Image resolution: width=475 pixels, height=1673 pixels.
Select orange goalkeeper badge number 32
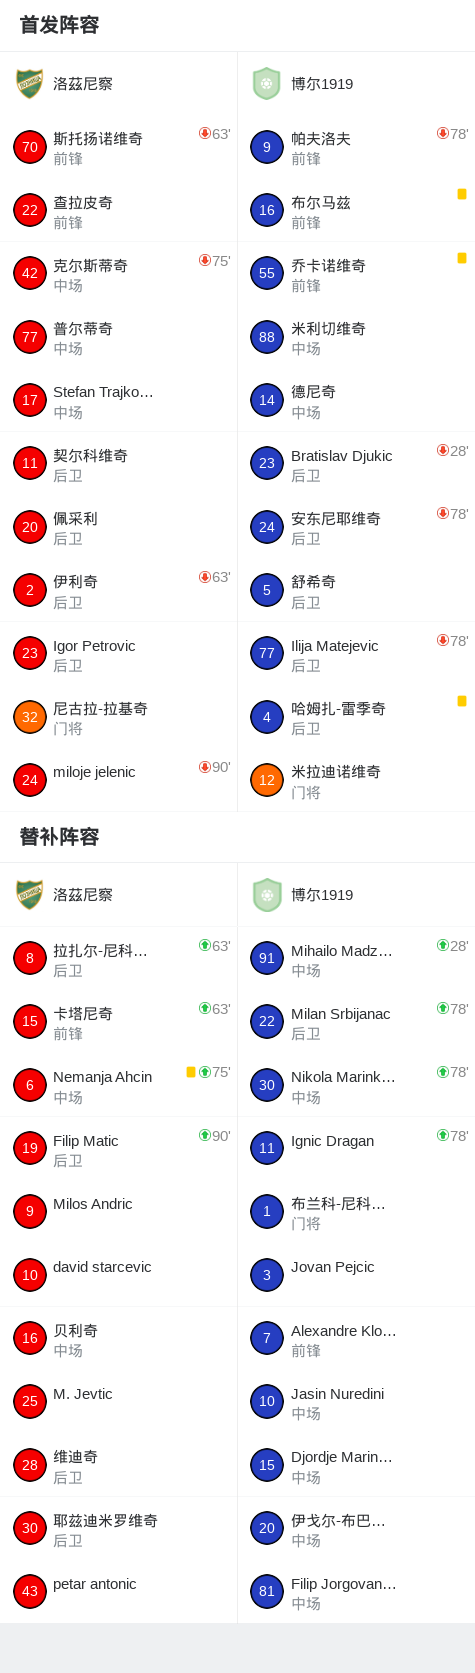click(30, 717)
